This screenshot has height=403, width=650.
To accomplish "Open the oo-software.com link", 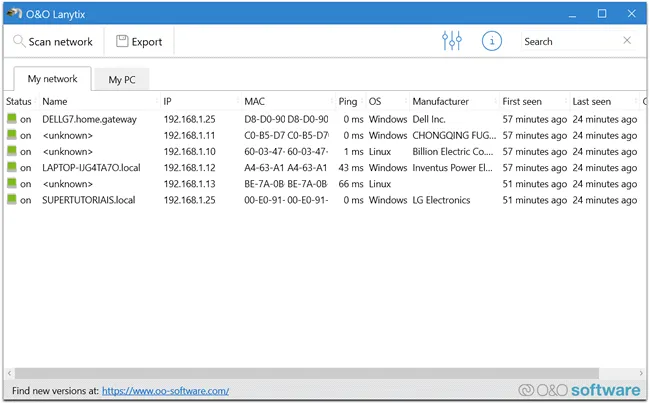I will coord(165,391).
